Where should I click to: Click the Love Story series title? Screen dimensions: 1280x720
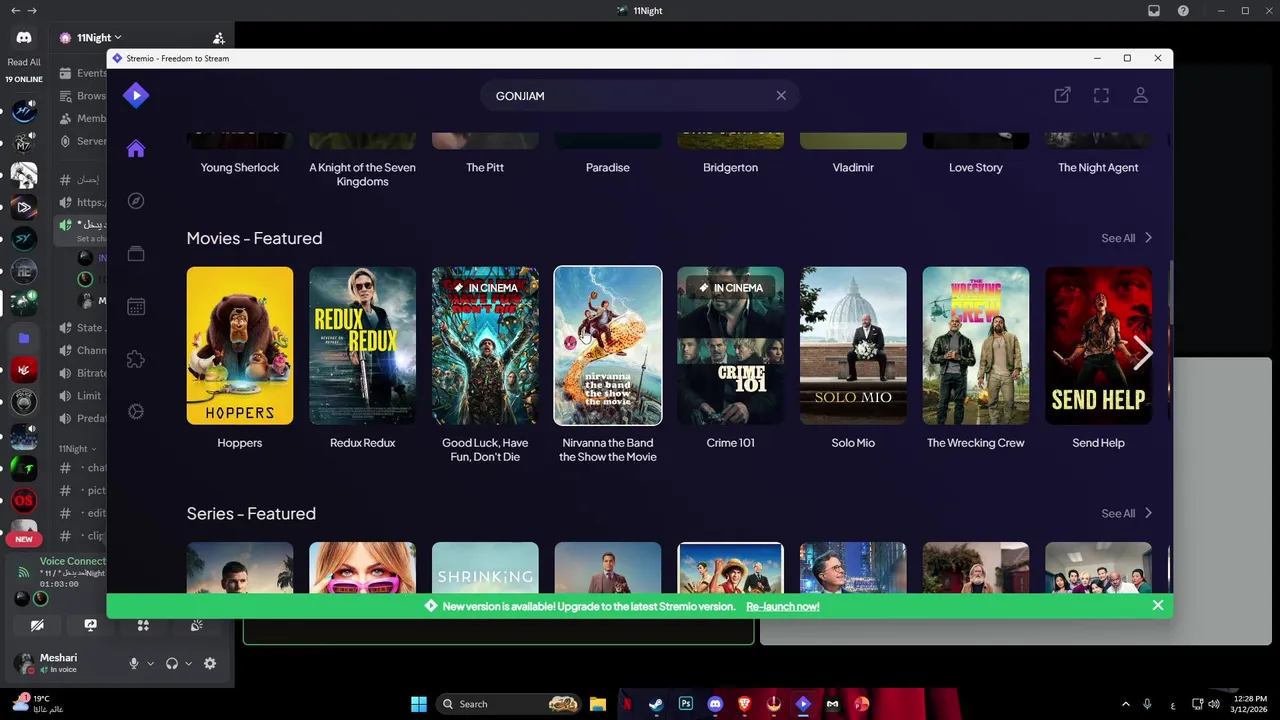976,167
